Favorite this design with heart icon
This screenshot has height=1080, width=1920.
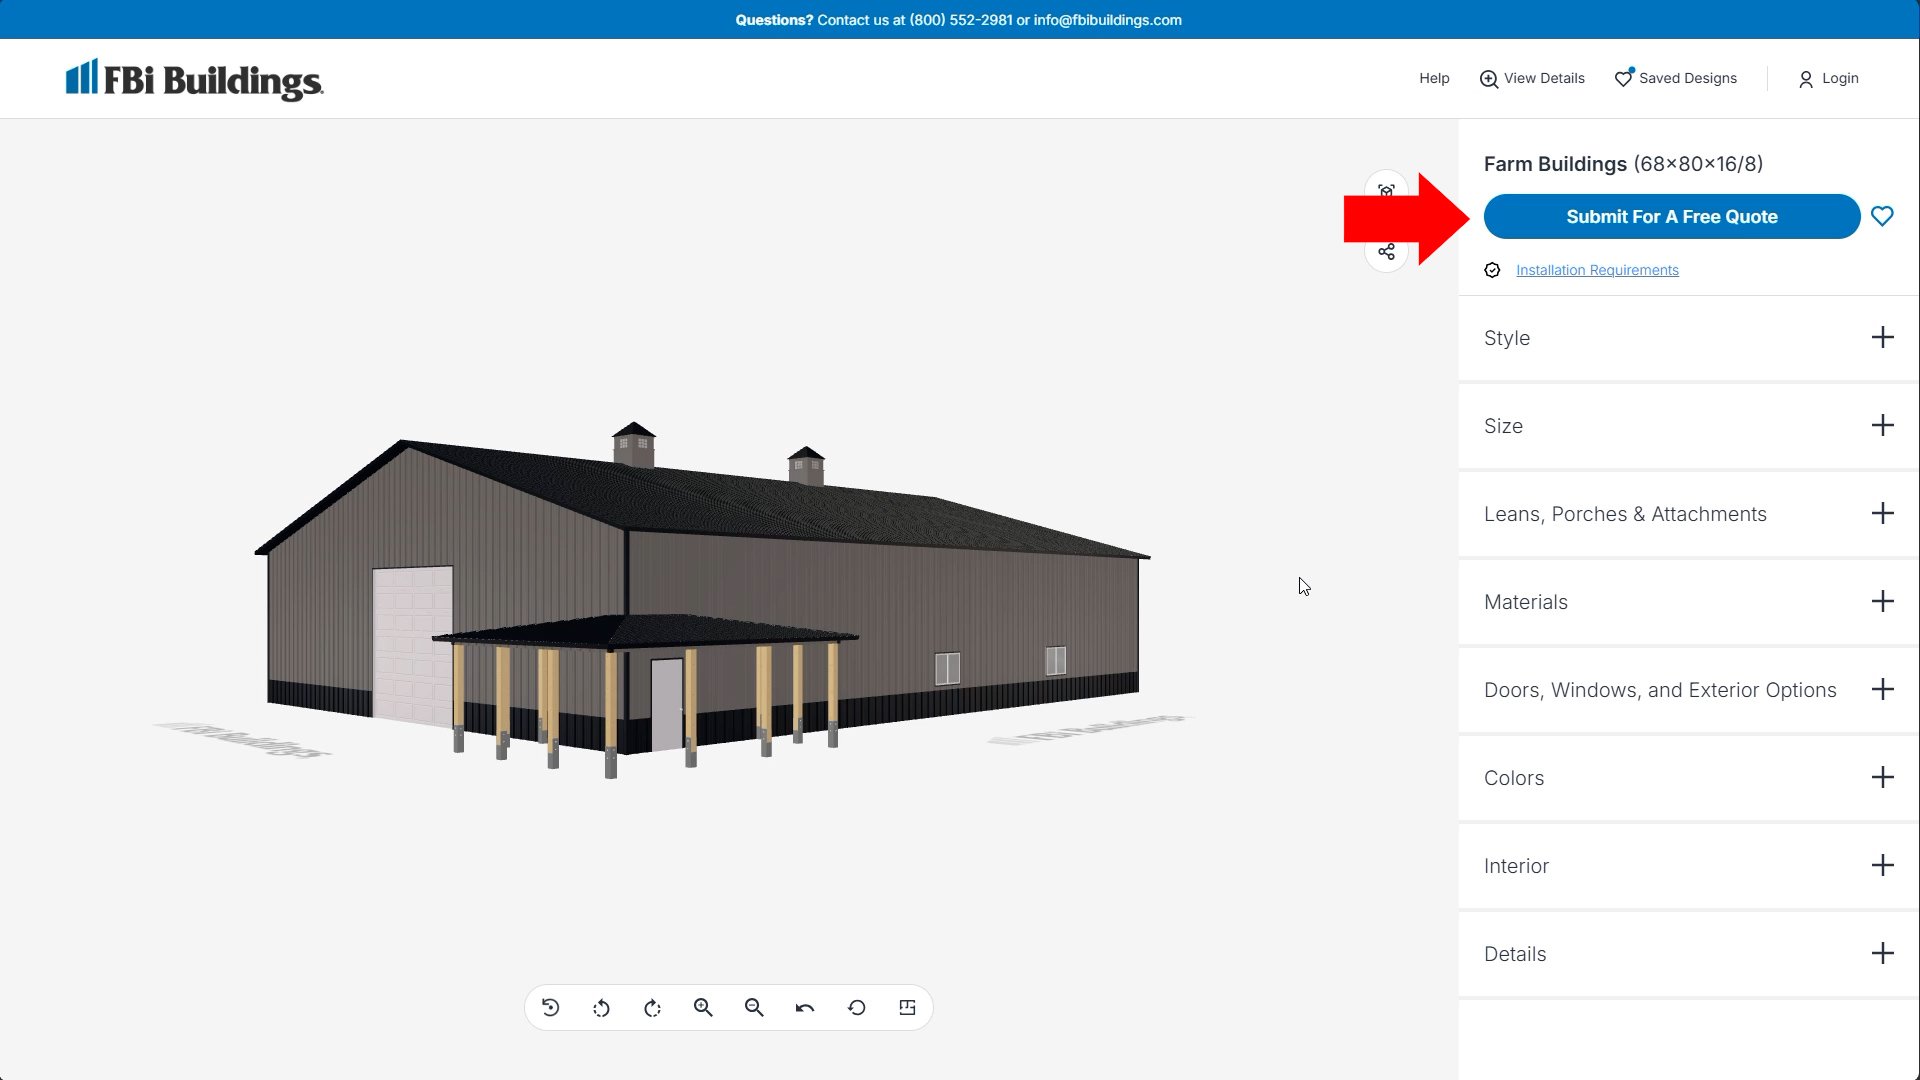coord(1882,216)
